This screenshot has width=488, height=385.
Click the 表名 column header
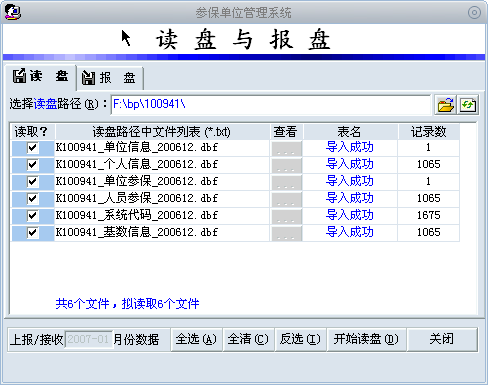pyautogui.click(x=350, y=132)
